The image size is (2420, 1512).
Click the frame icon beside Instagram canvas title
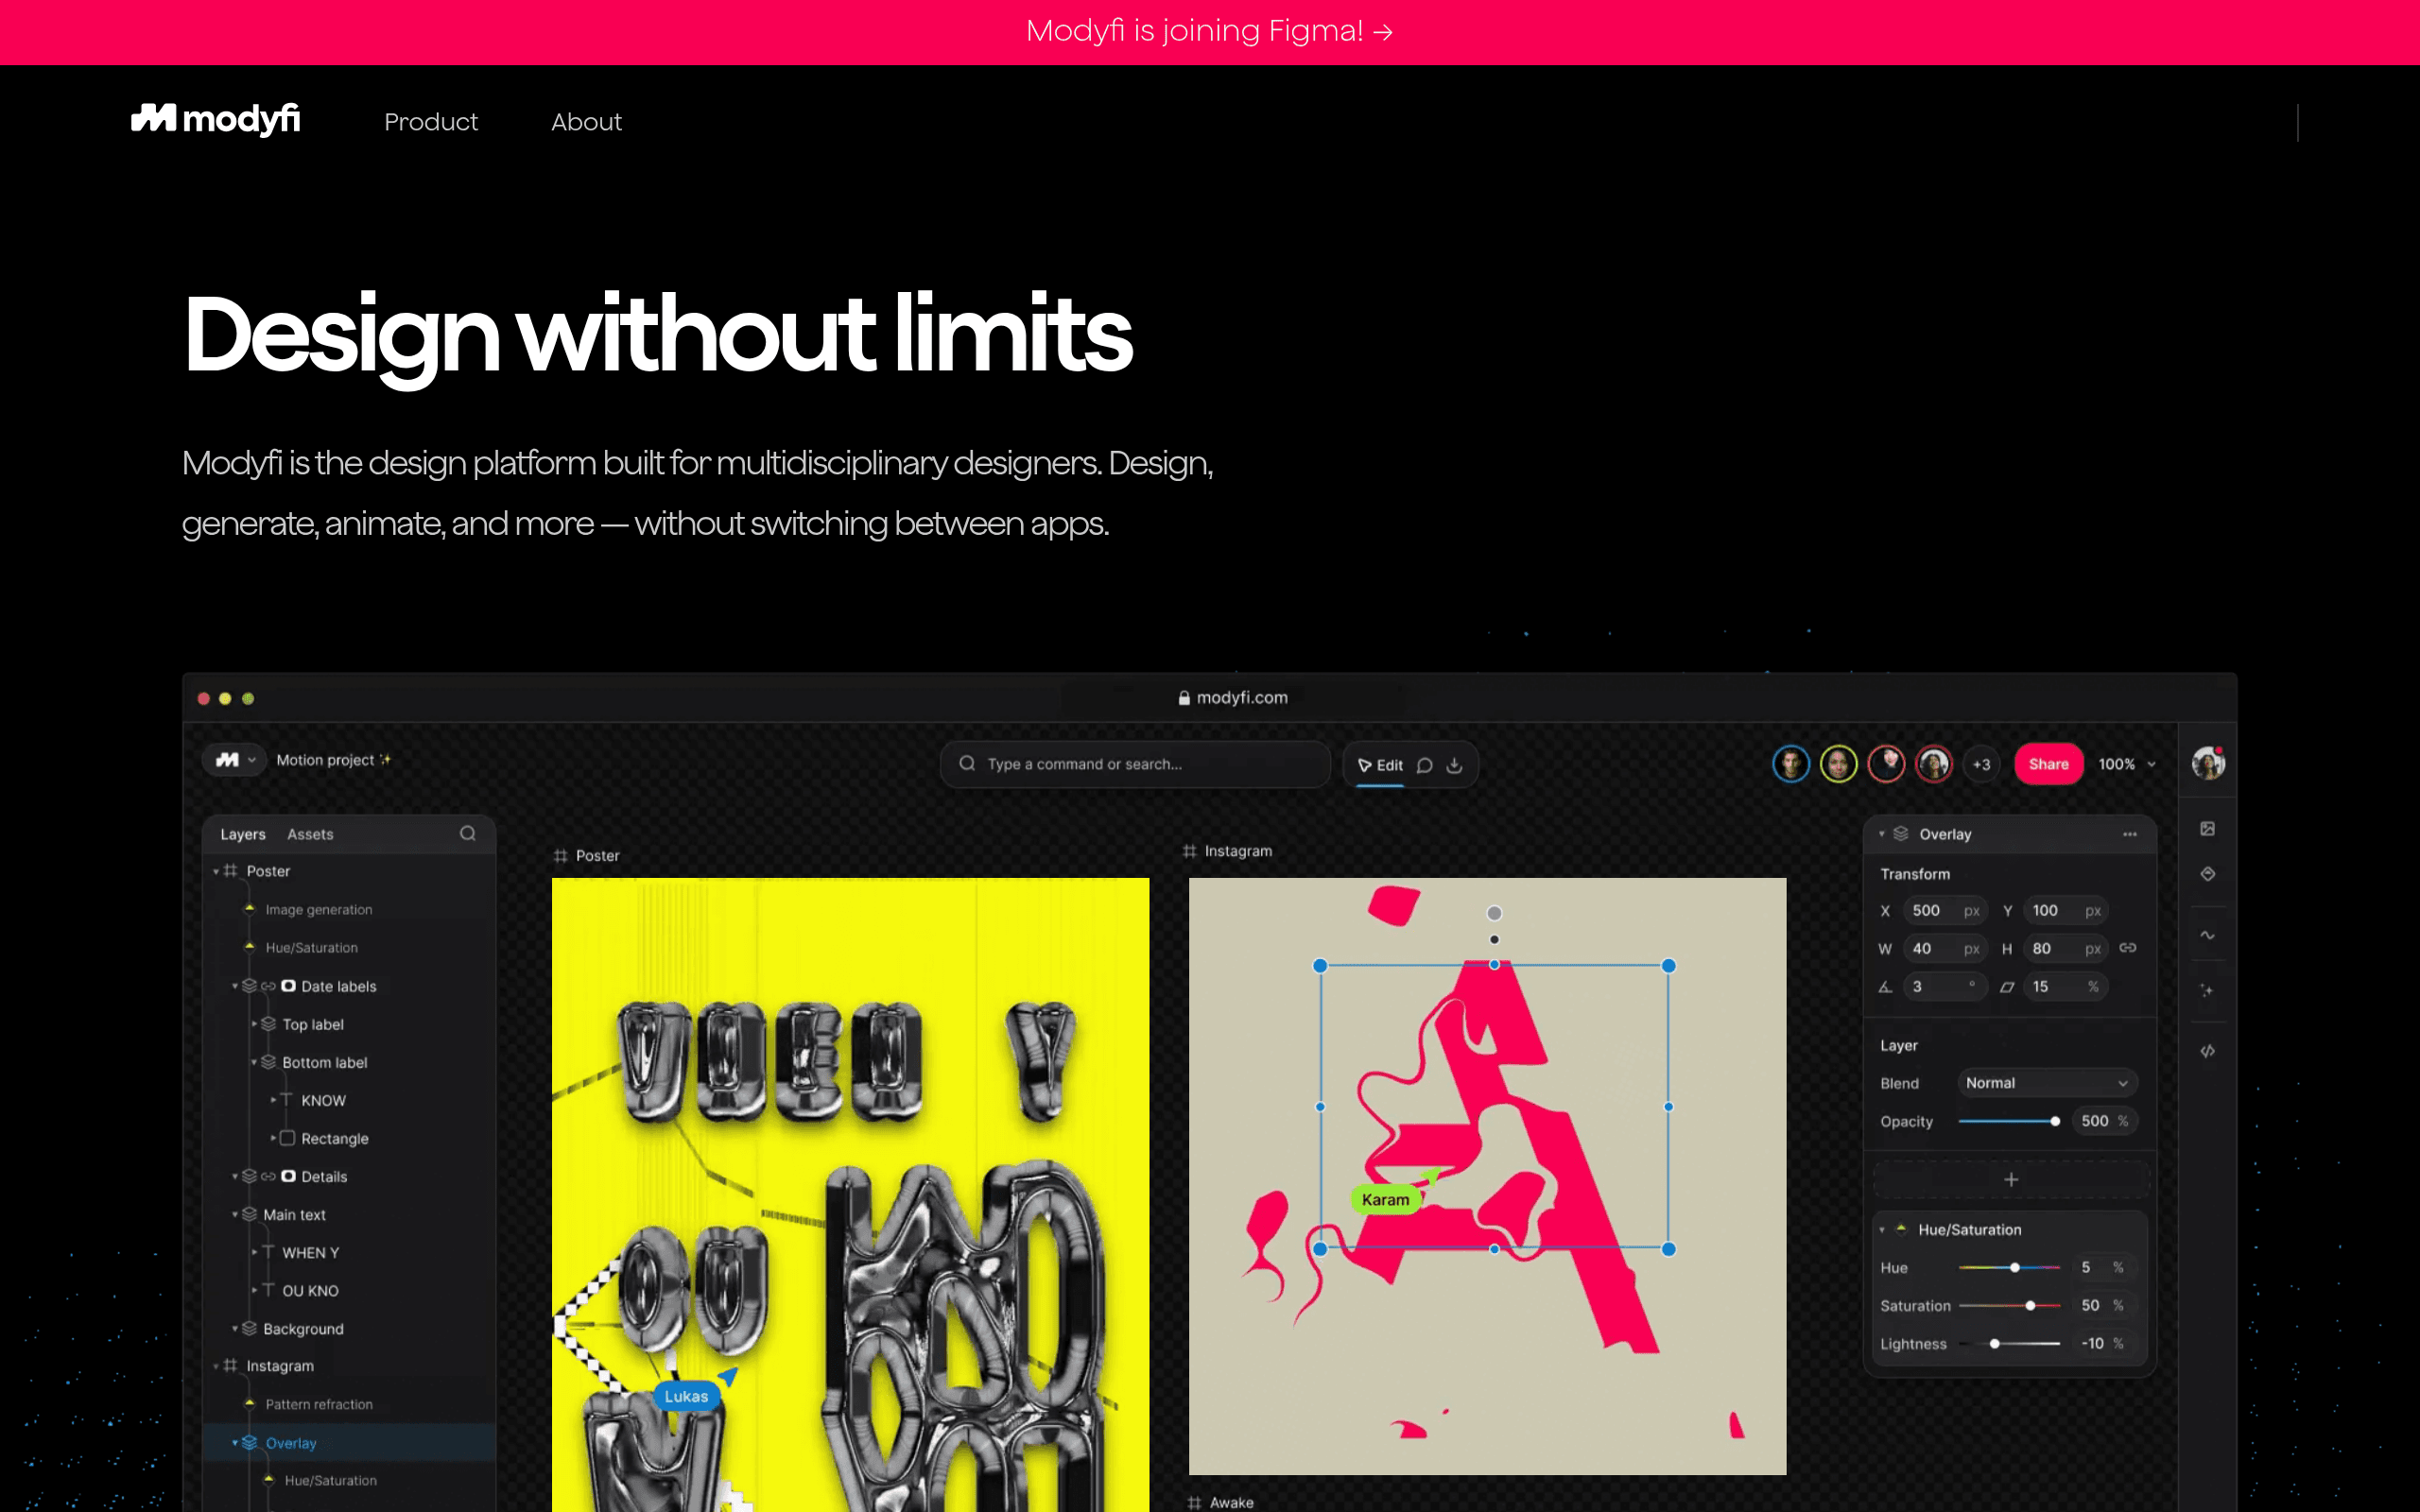[1189, 851]
